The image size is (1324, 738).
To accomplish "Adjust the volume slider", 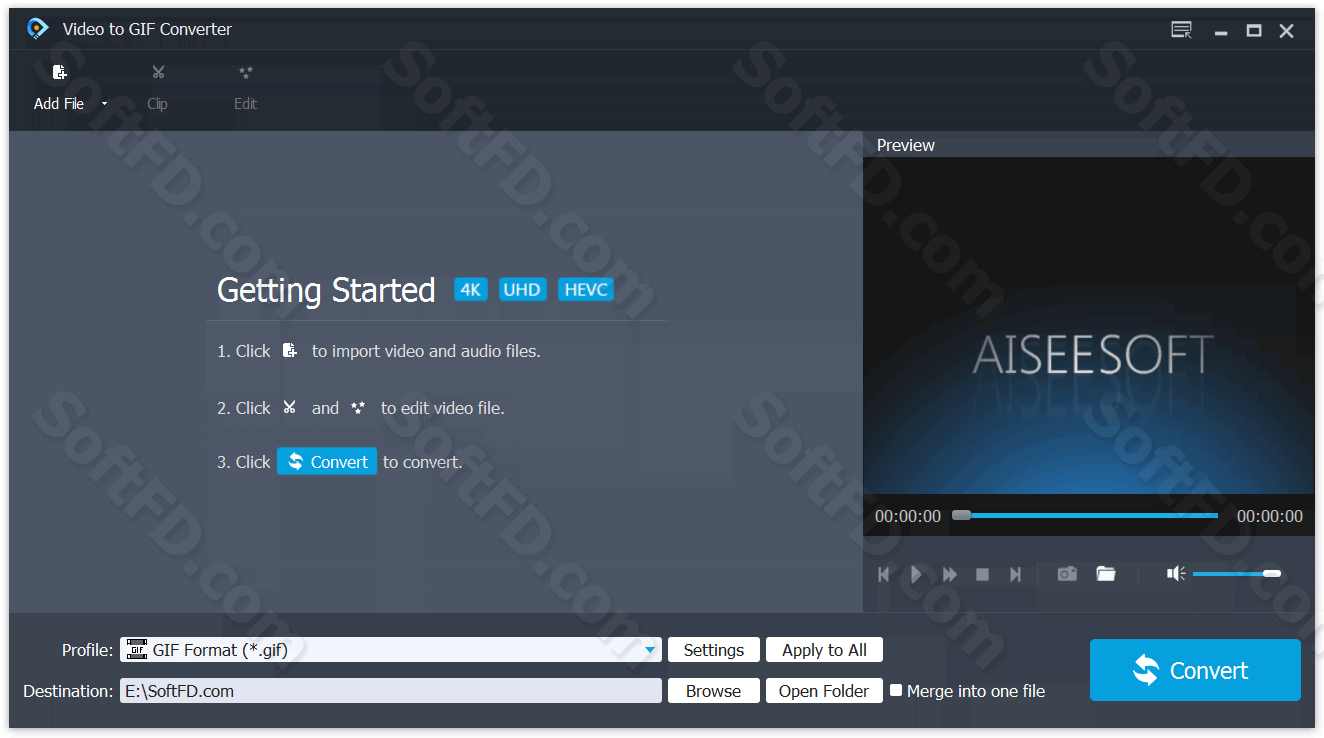I will point(1237,573).
